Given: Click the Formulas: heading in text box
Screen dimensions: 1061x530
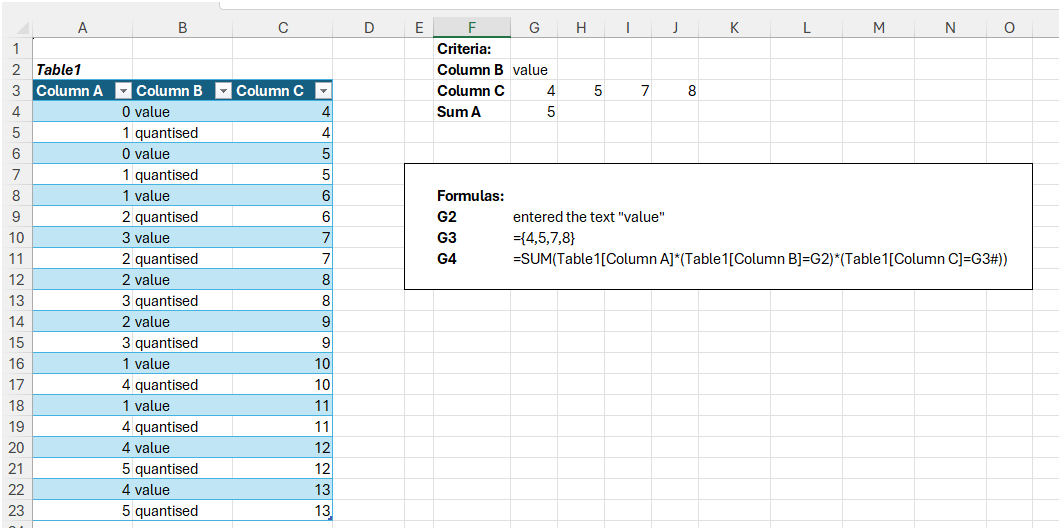Looking at the screenshot, I should coord(471,196).
